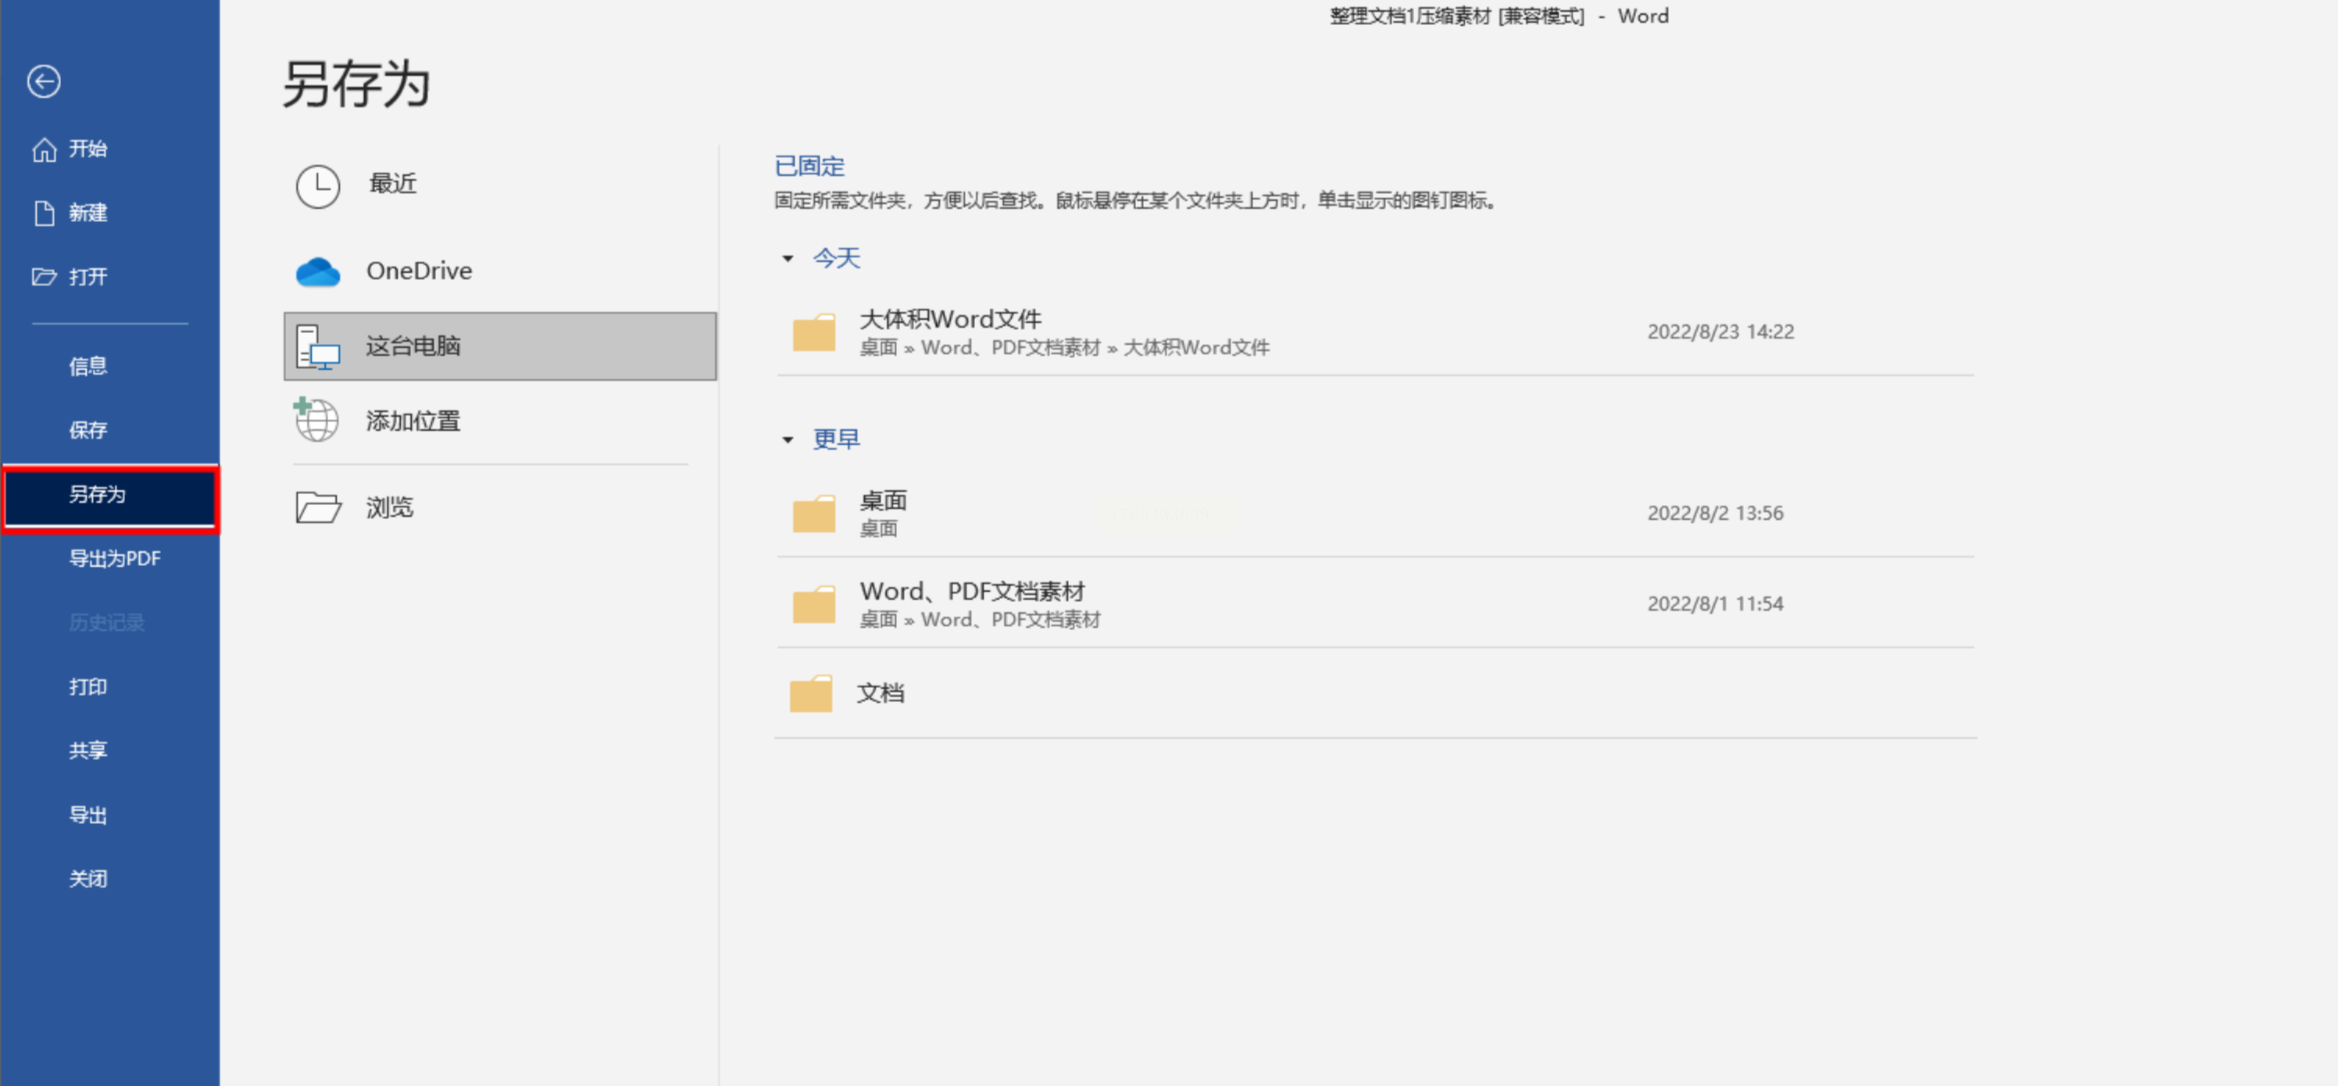The image size is (2338, 1086).
Task: Select 新建 in the sidebar
Action: coord(87,213)
